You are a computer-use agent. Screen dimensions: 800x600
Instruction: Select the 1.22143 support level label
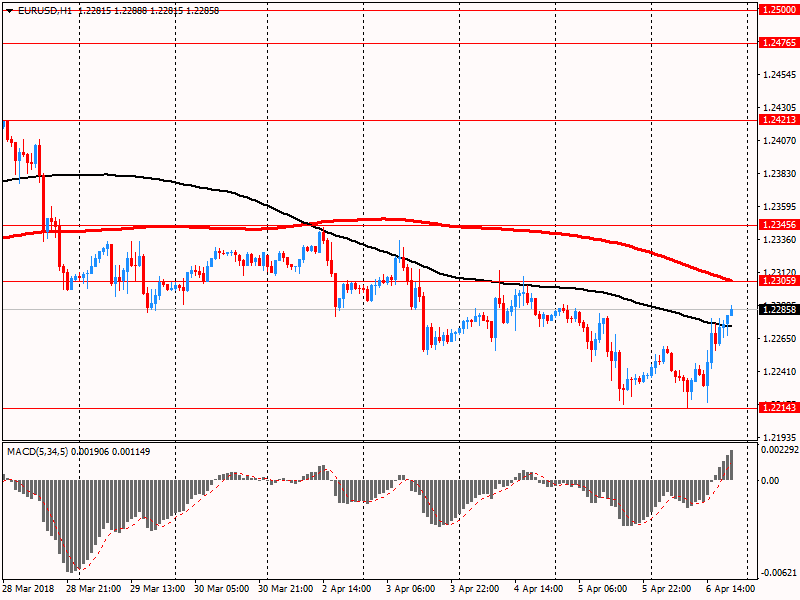click(779, 407)
